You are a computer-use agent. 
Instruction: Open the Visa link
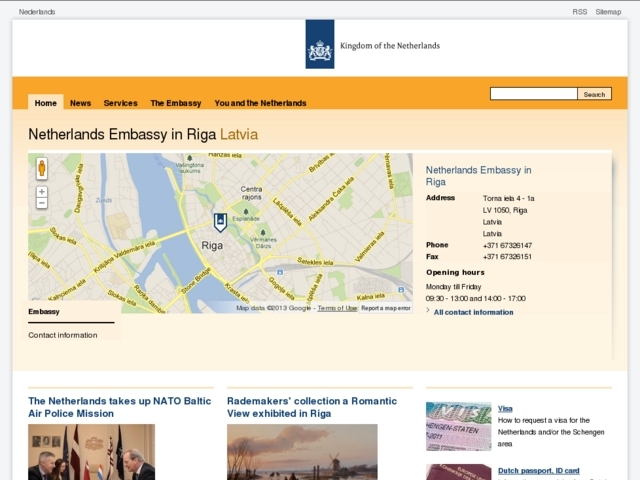point(505,409)
